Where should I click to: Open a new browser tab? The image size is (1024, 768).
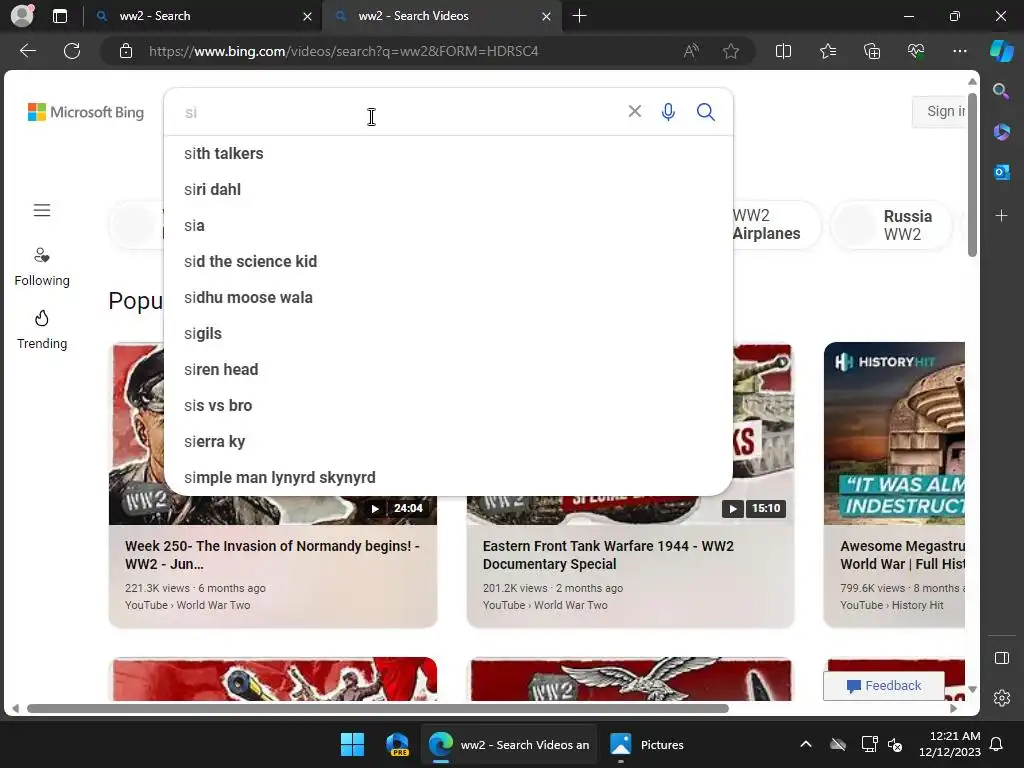[x=579, y=16]
